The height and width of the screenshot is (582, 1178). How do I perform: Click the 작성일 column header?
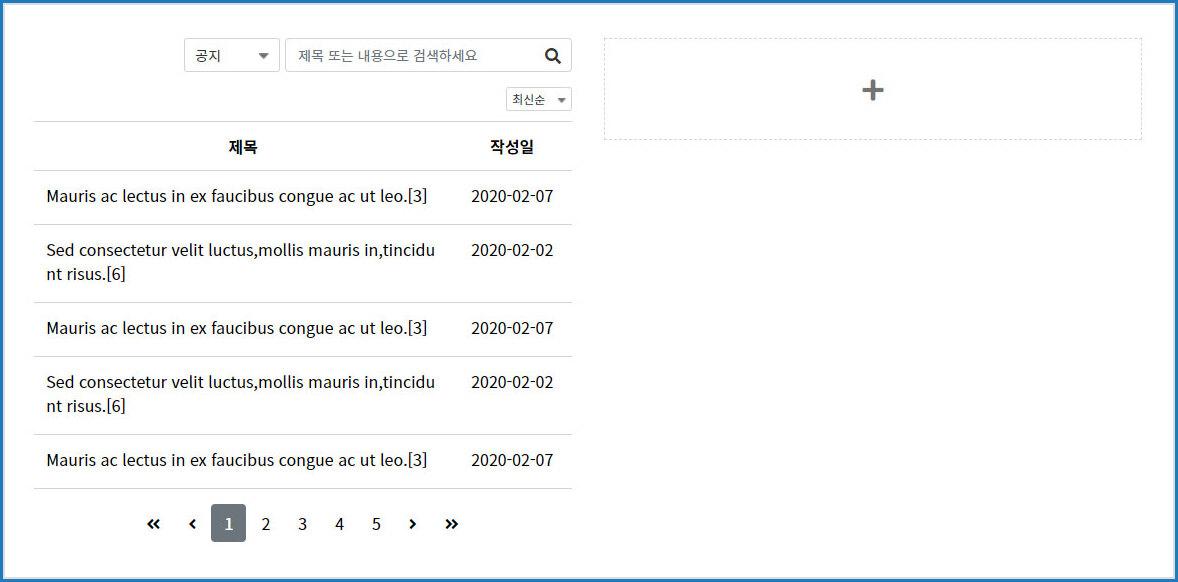[511, 147]
